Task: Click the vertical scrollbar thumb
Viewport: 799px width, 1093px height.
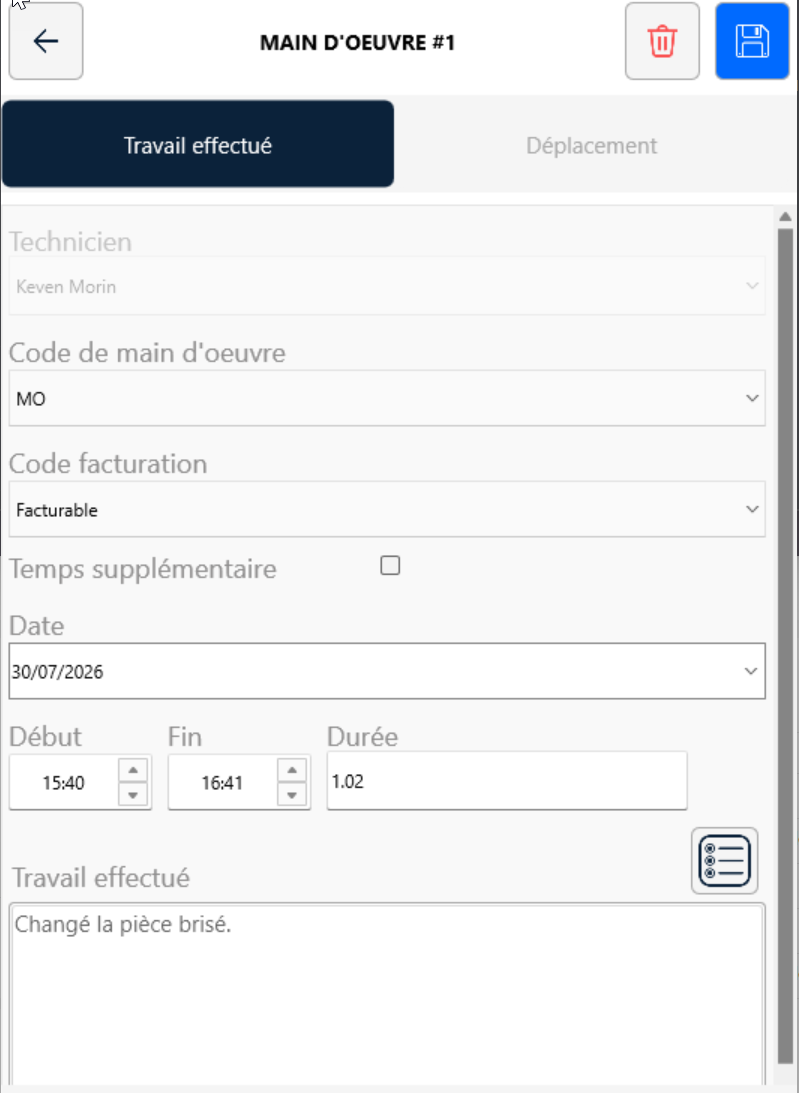Action: [786, 645]
